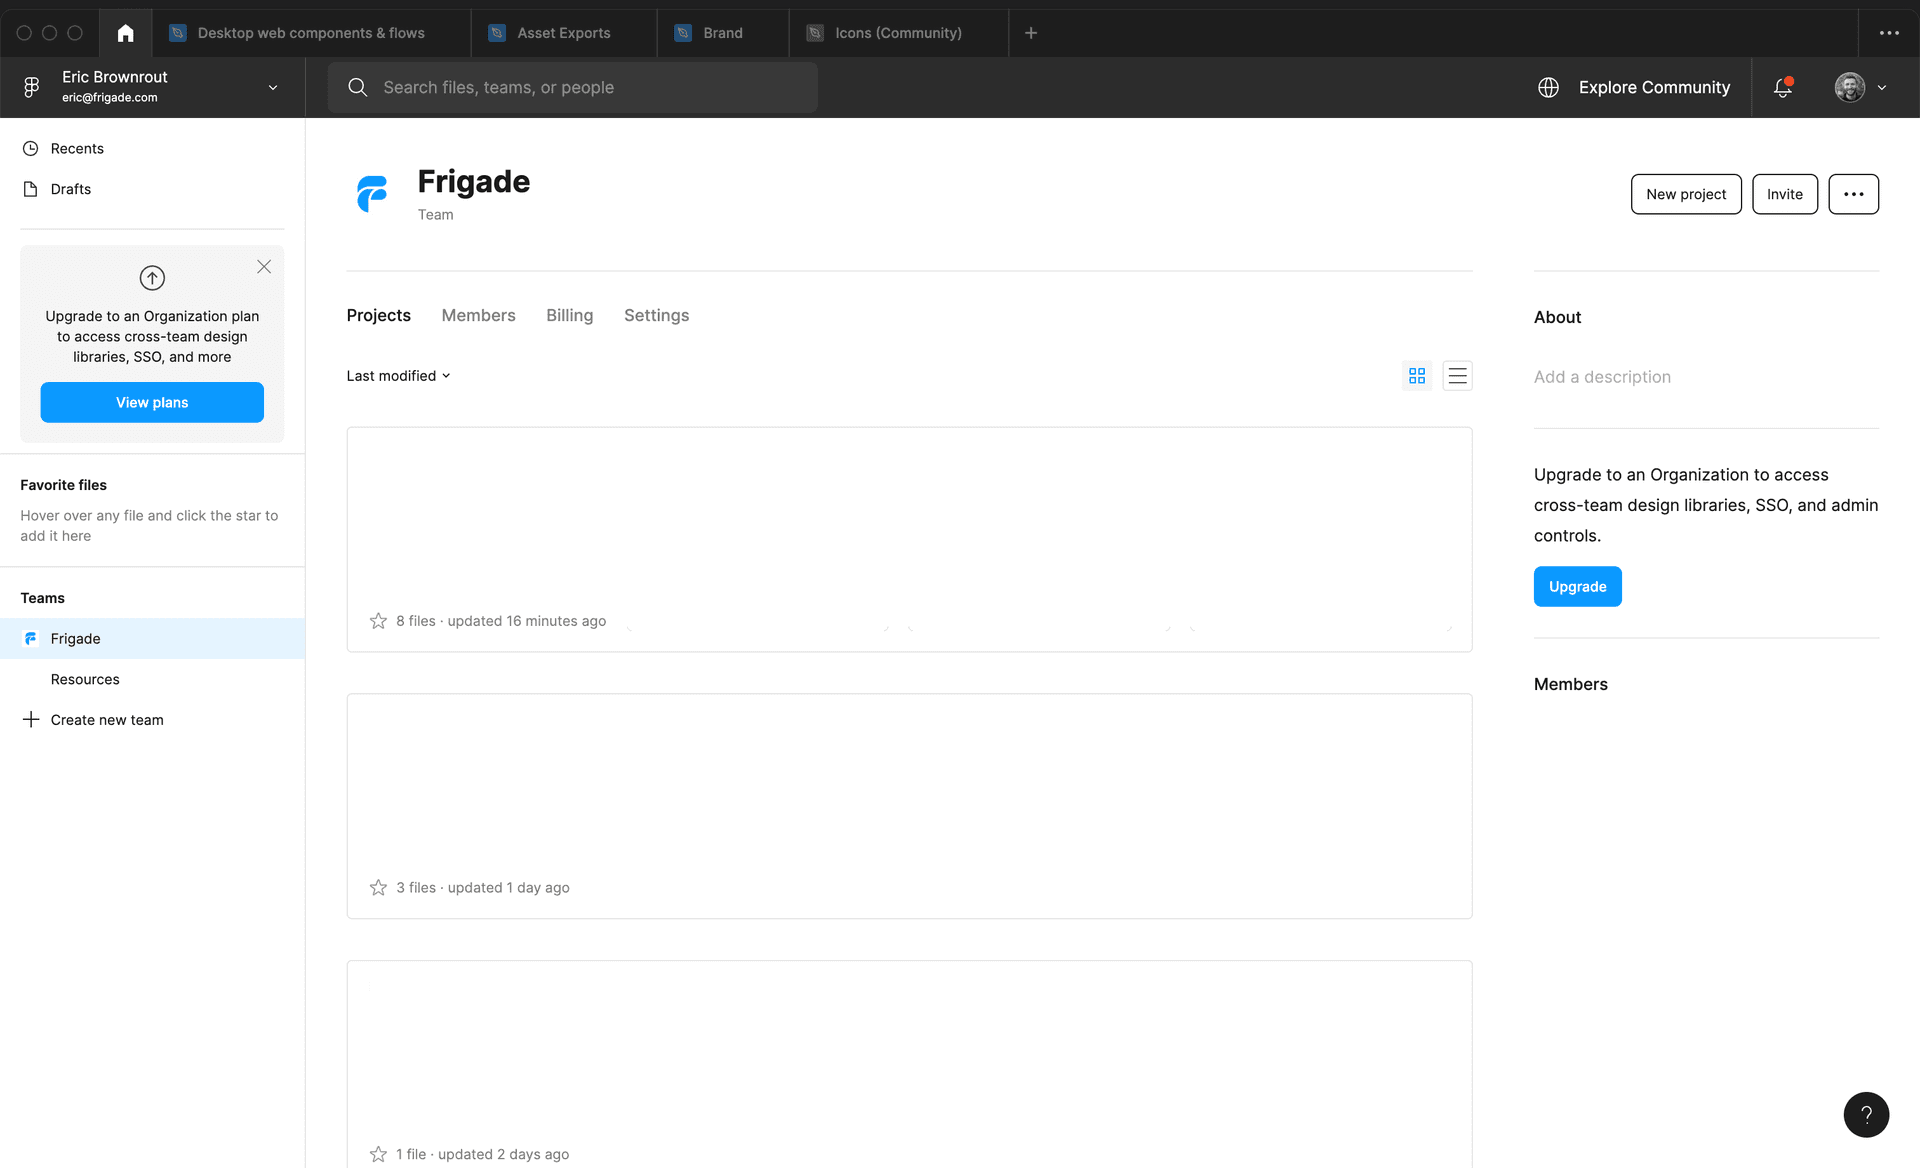This screenshot has height=1168, width=1920.
Task: Switch to grid view
Action: point(1417,376)
